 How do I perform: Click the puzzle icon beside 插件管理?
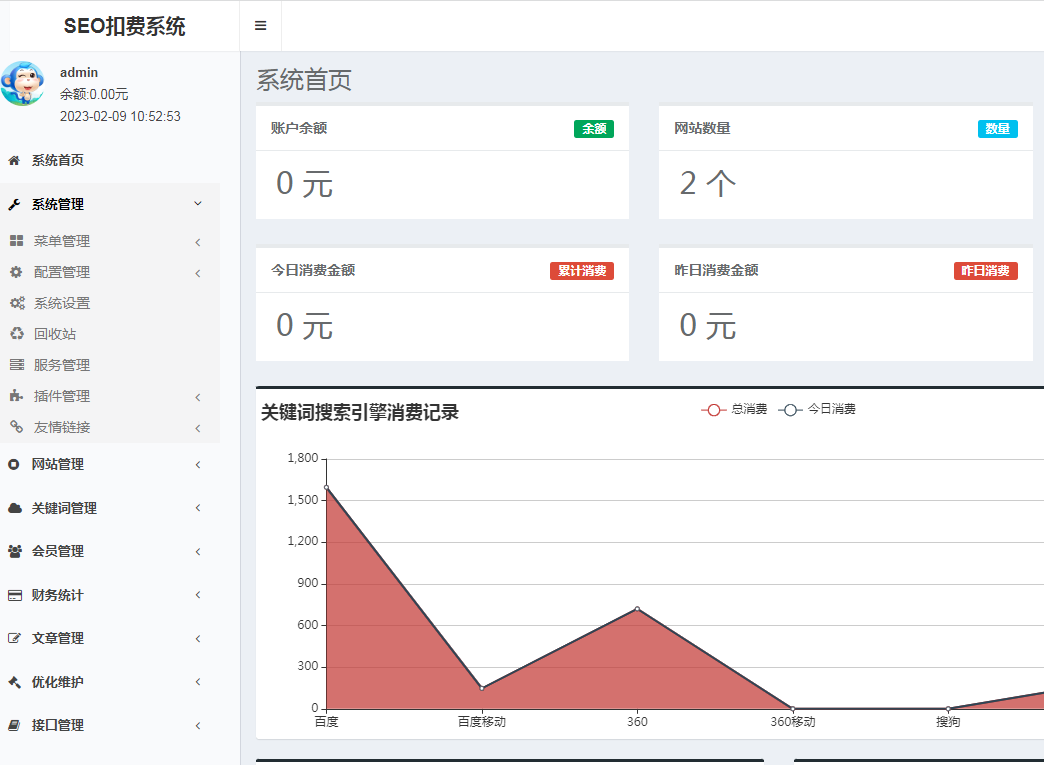pyautogui.click(x=17, y=395)
